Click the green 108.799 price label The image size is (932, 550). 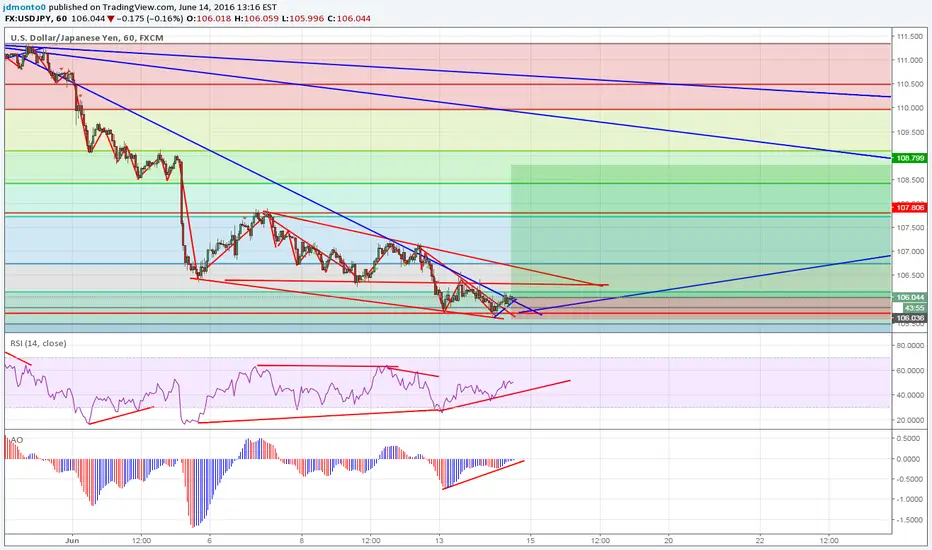910,158
